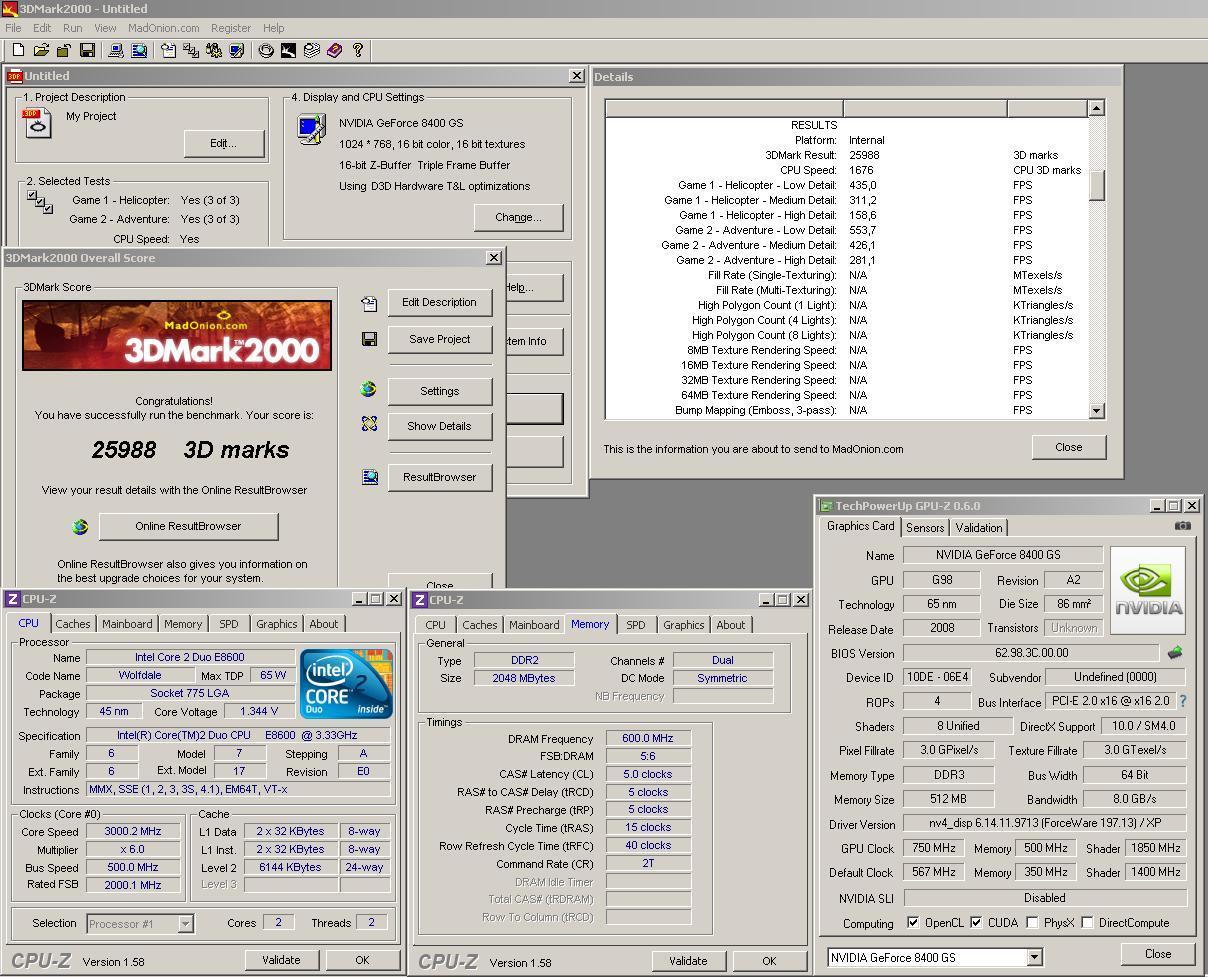Click the GPU-Z BIOS Version field
Screen dimensions: 1208x977
pos(1032,653)
